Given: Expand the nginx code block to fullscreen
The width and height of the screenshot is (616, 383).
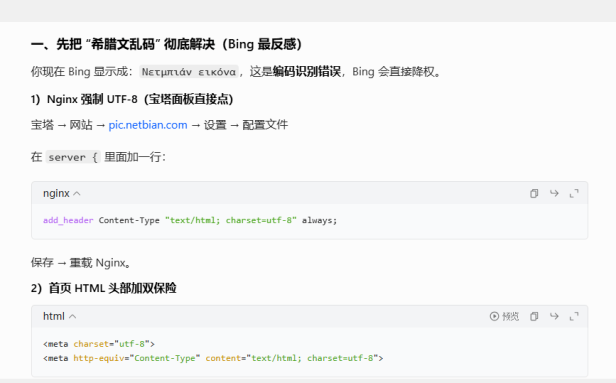Looking at the screenshot, I should (574, 193).
